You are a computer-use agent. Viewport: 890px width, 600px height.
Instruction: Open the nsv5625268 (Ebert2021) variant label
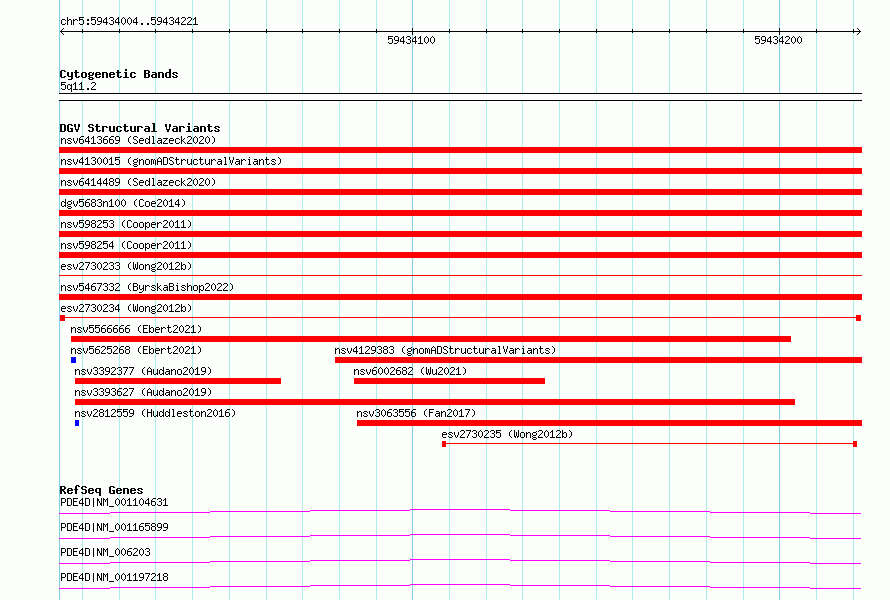coord(136,350)
